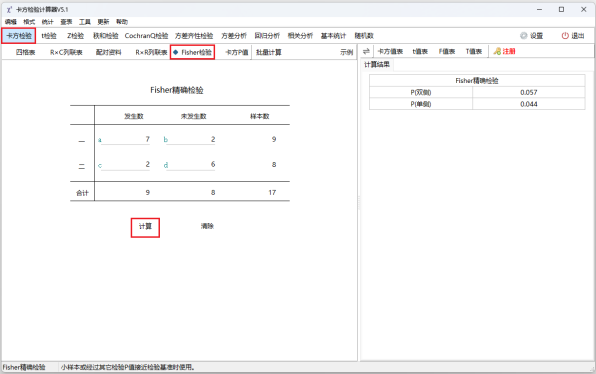The image size is (596, 374).
Task: Open the 方差齐性检验 tab
Action: (x=194, y=36)
